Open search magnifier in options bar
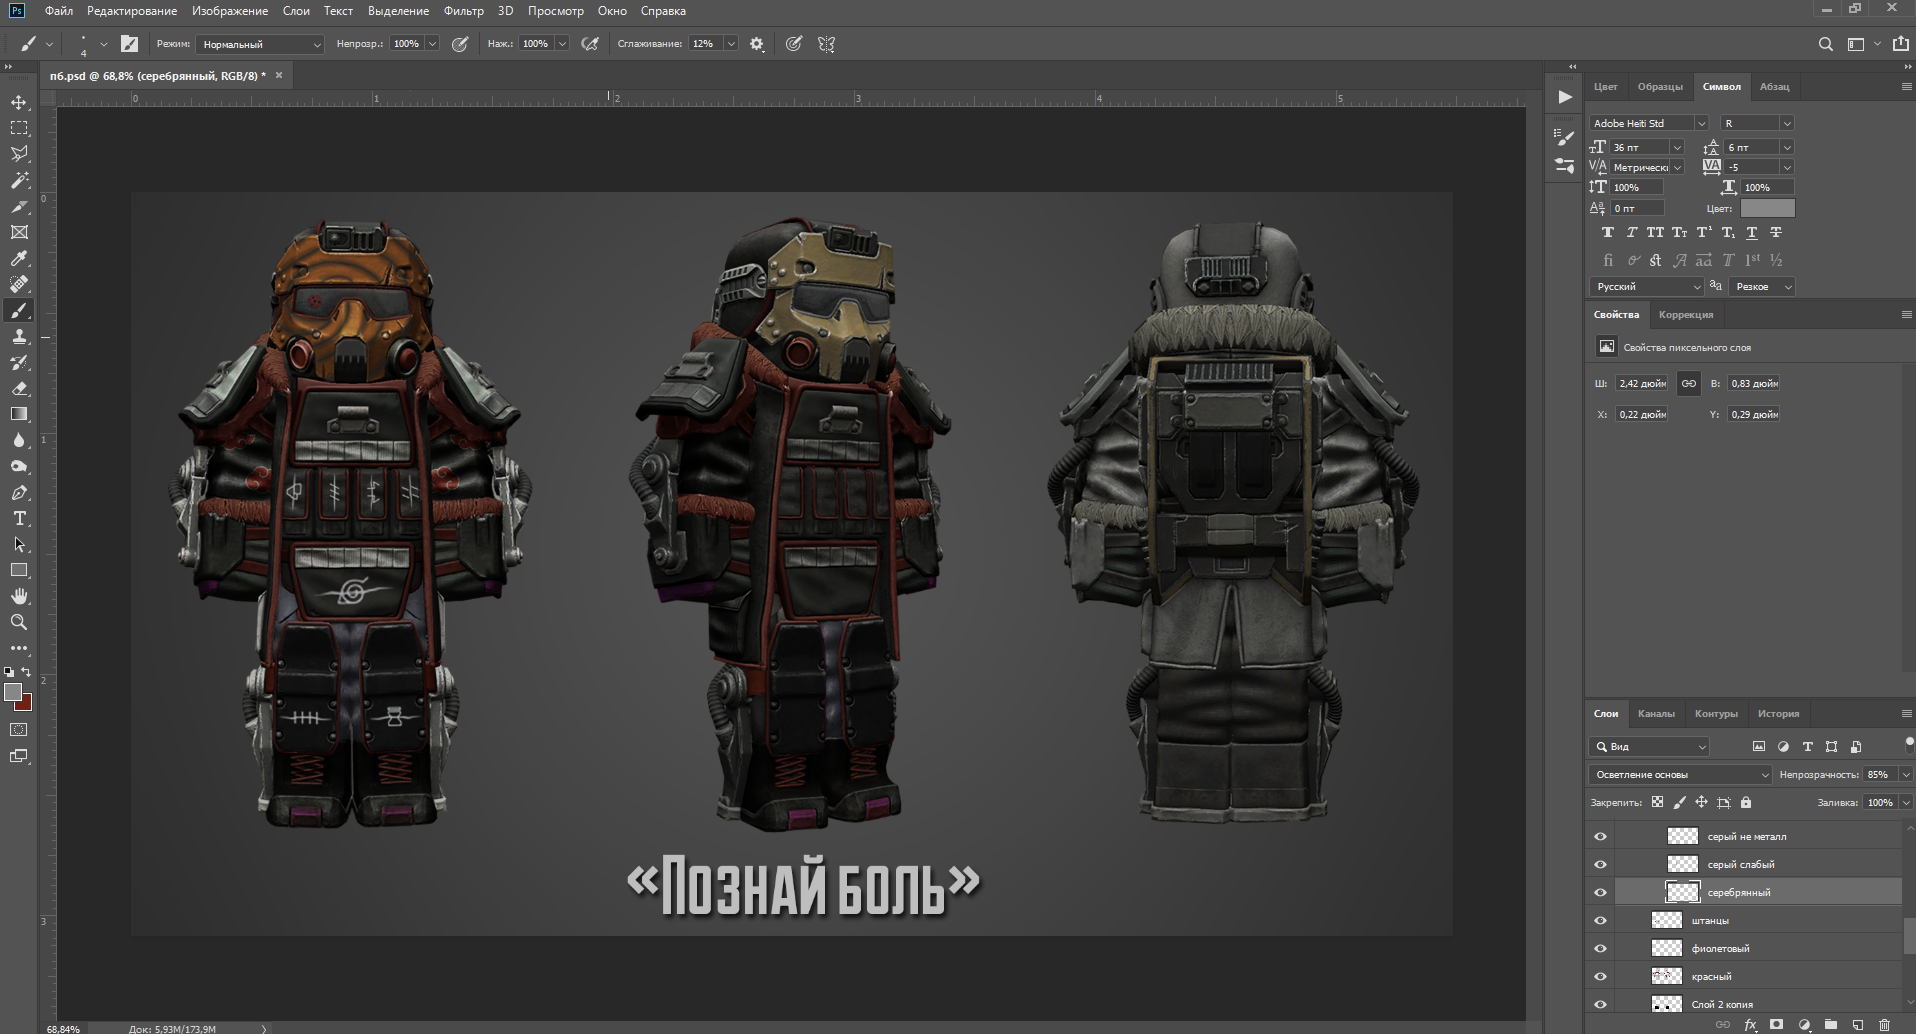Image resolution: width=1916 pixels, height=1034 pixels. [1825, 44]
